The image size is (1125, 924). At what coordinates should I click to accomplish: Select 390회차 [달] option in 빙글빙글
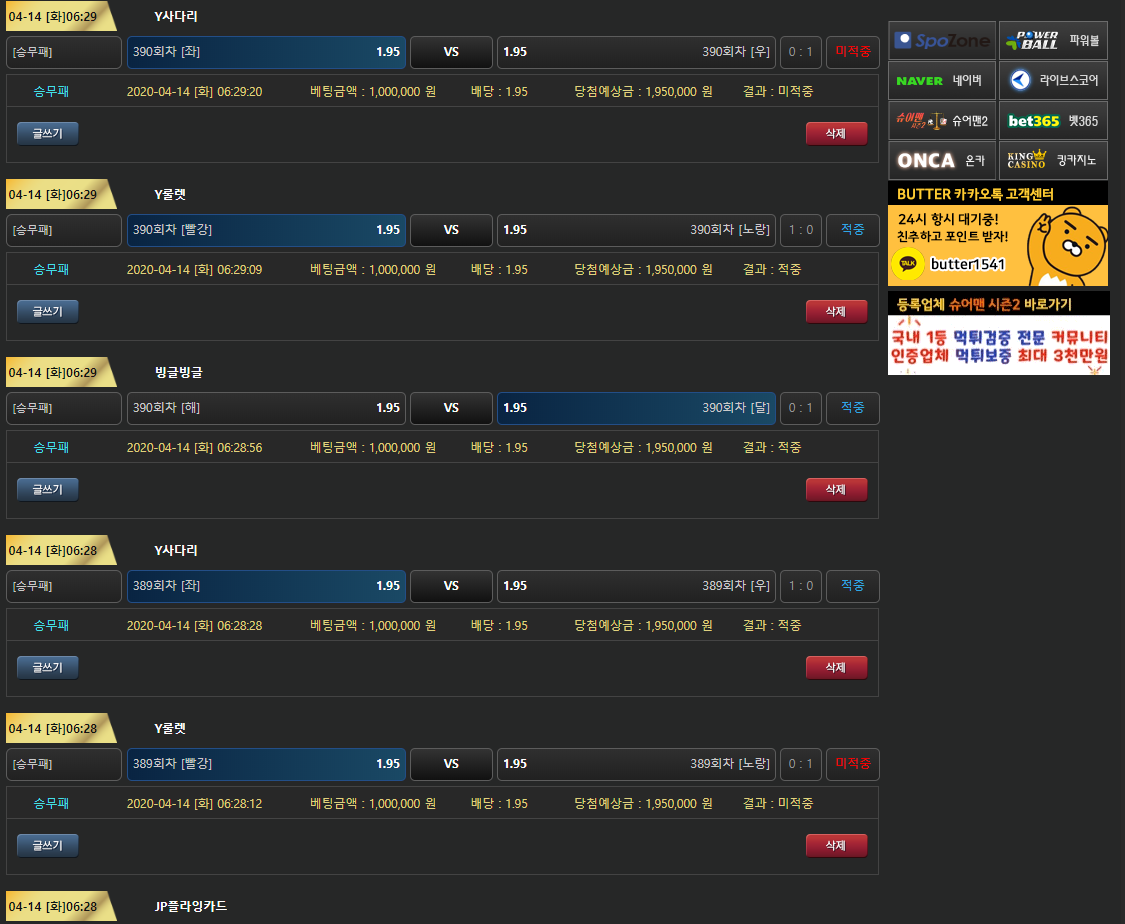636,408
